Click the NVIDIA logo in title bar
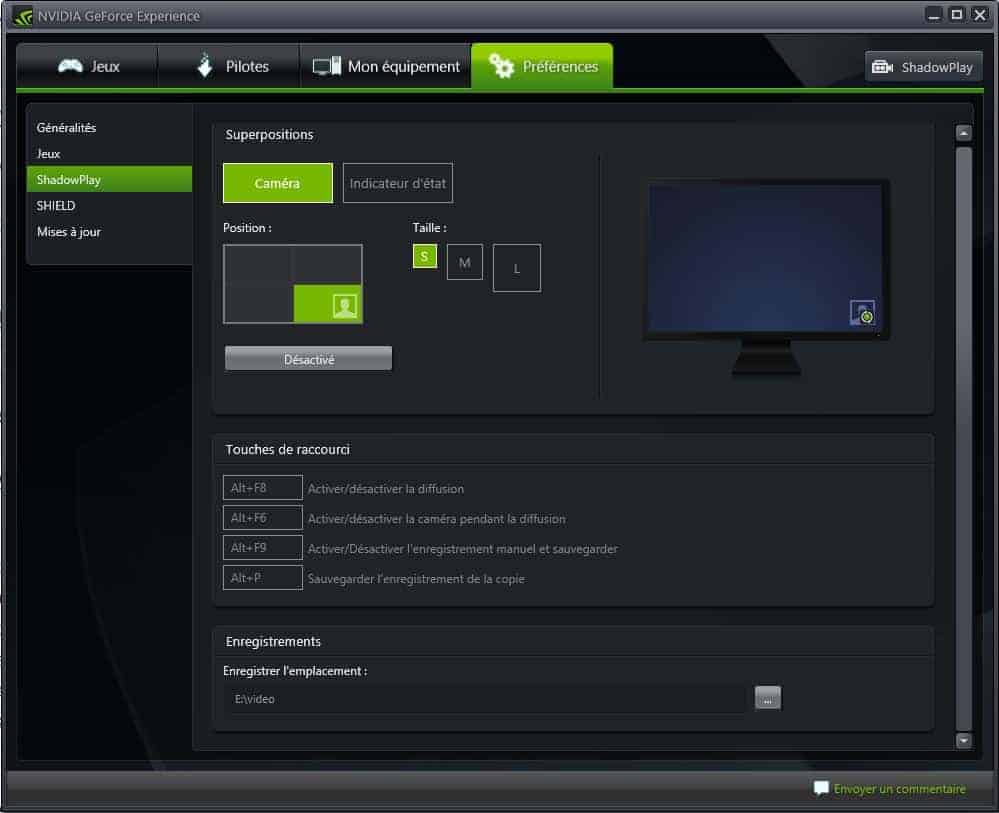The image size is (999, 813). 22,15
